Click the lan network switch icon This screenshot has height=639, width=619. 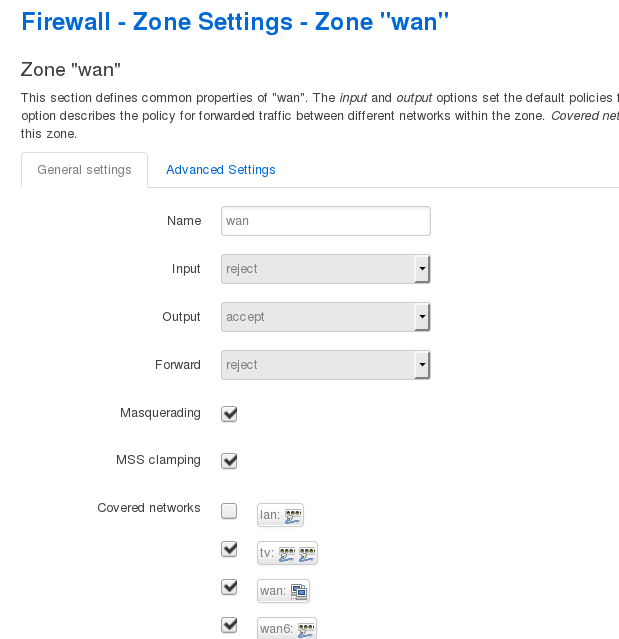292,516
